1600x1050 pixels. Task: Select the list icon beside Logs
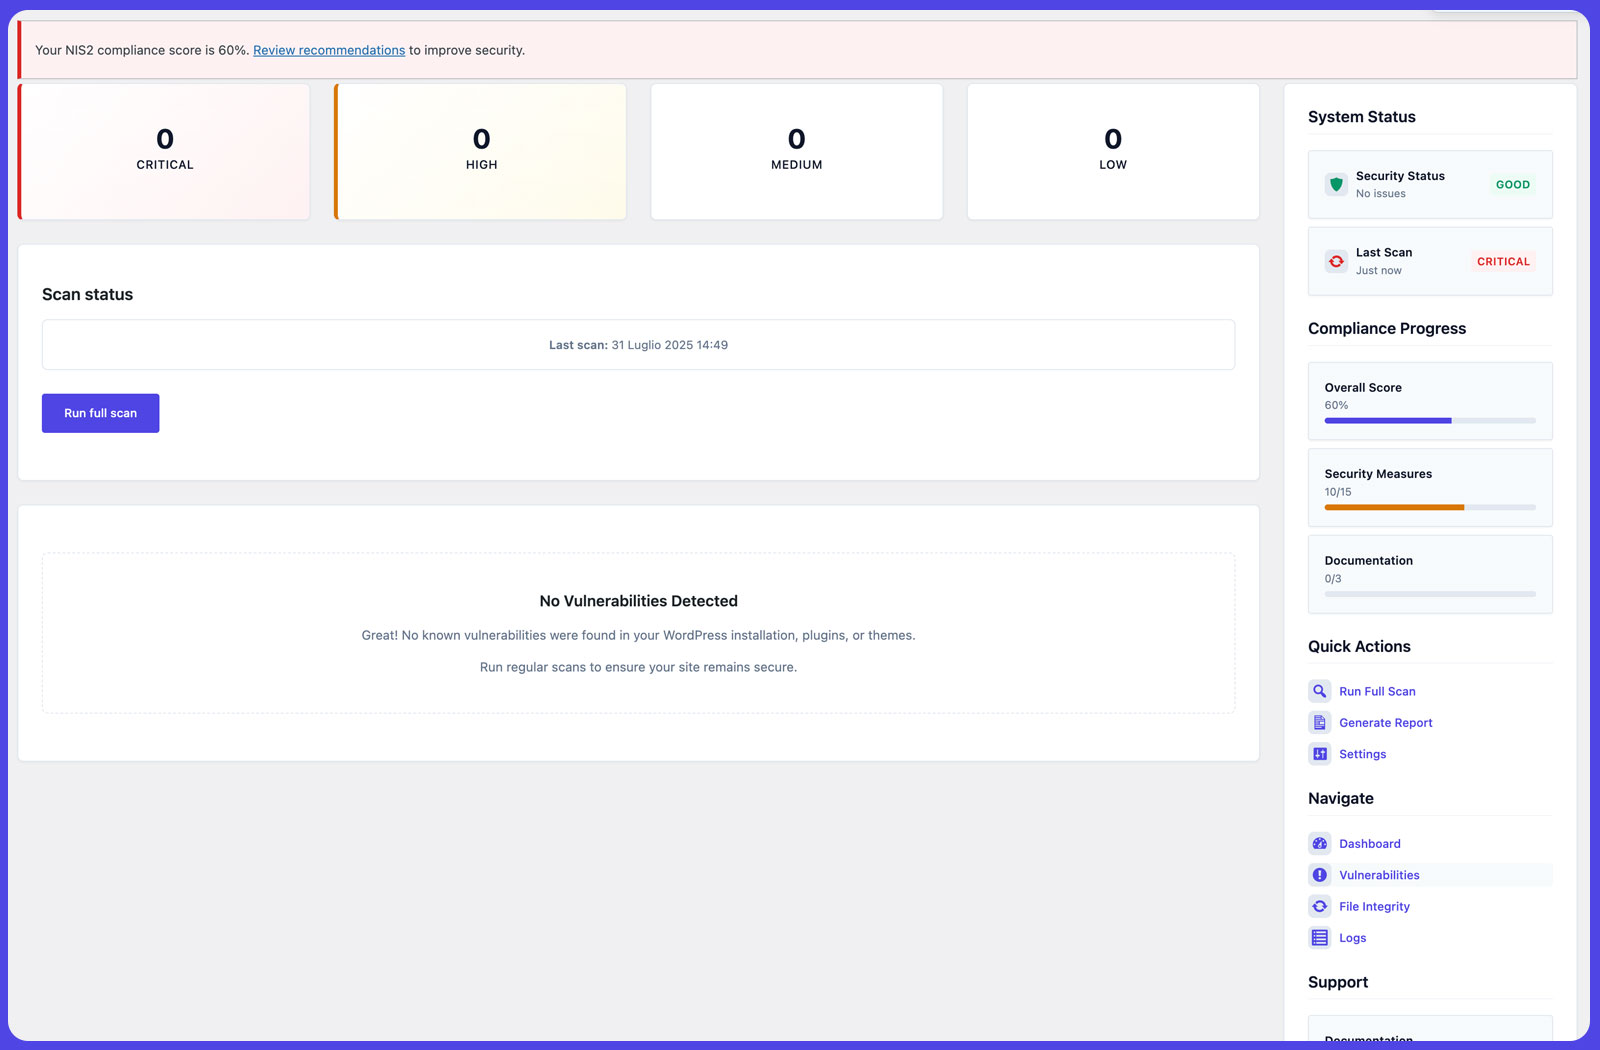click(x=1319, y=937)
